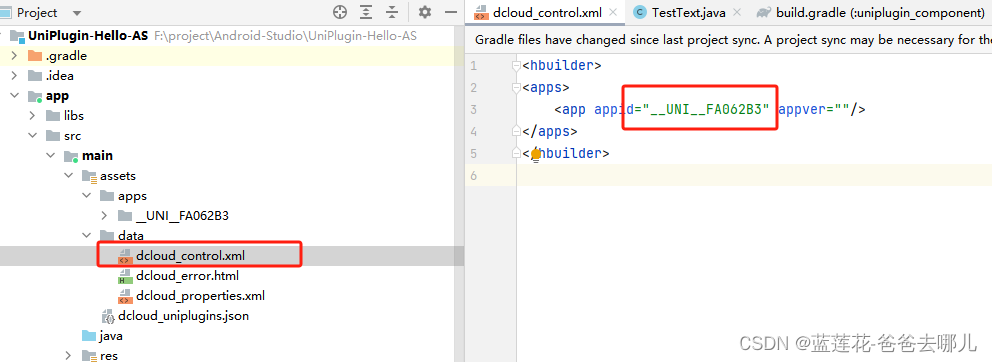The height and width of the screenshot is (362, 992).
Task: Select the java folder
Action: pos(111,335)
